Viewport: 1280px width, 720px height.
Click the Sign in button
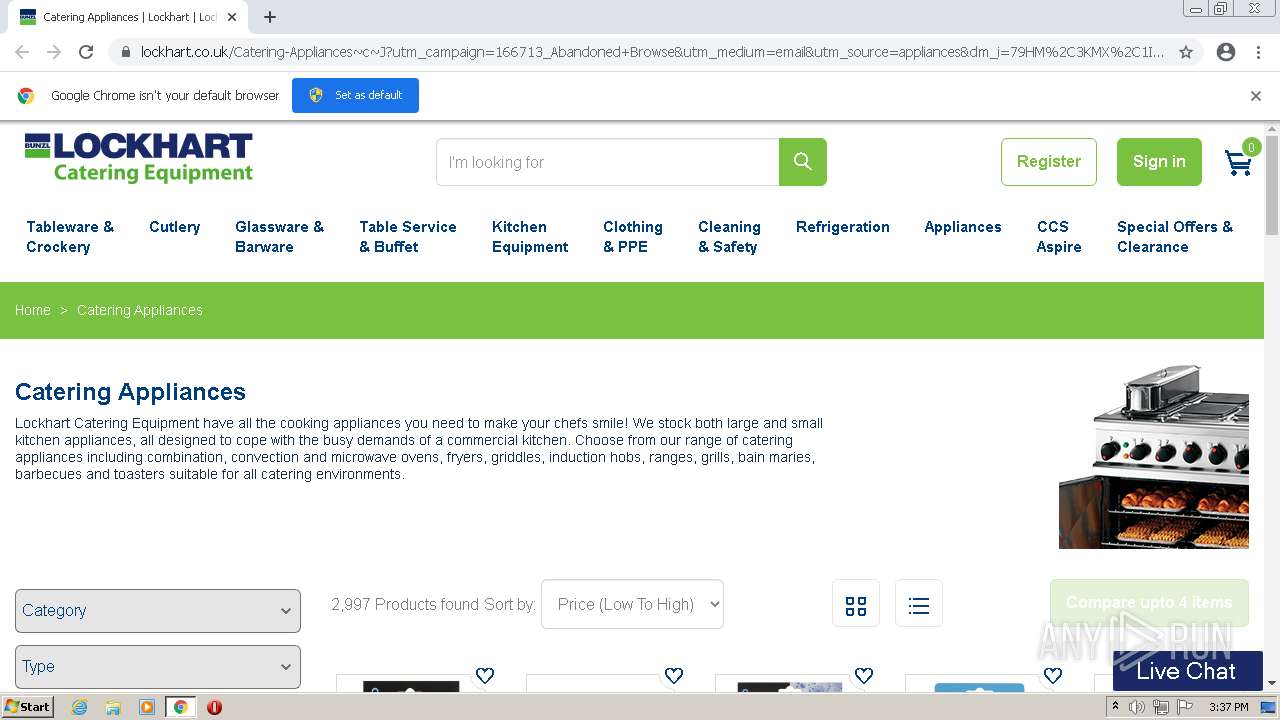(x=1159, y=162)
